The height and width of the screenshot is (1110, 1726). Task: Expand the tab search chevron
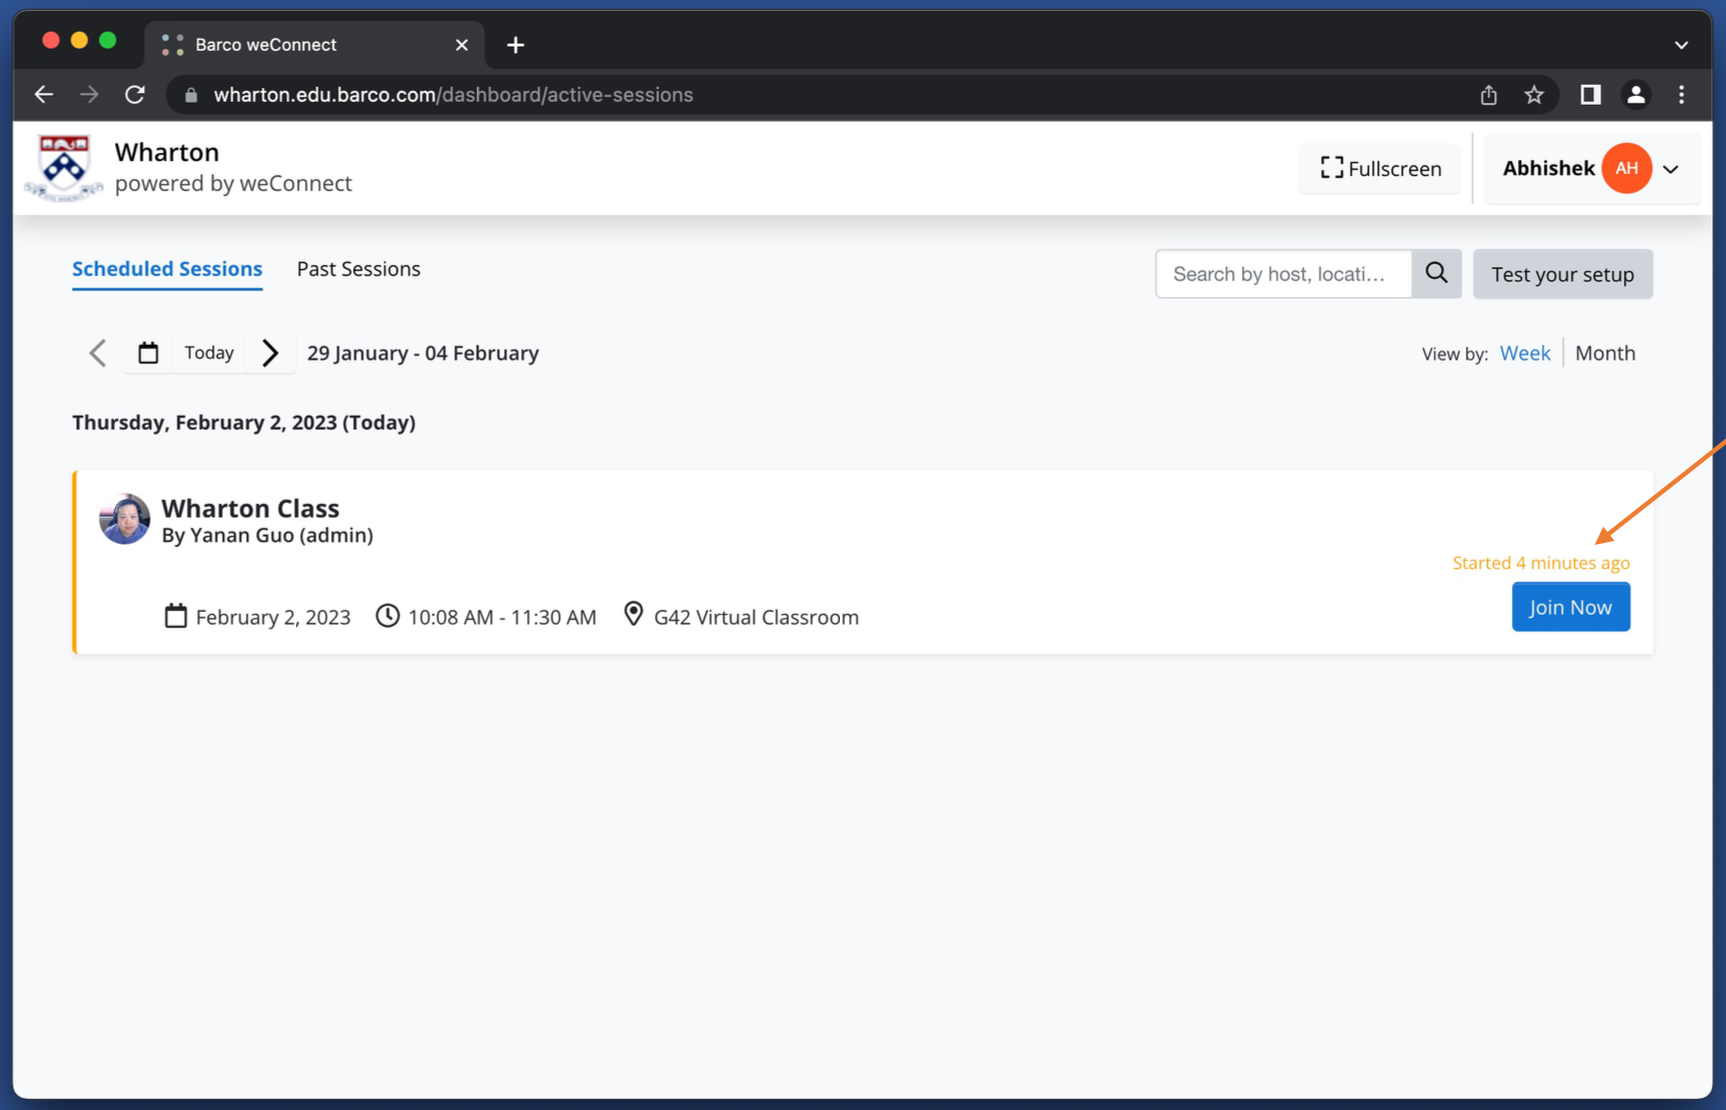coord(1682,45)
